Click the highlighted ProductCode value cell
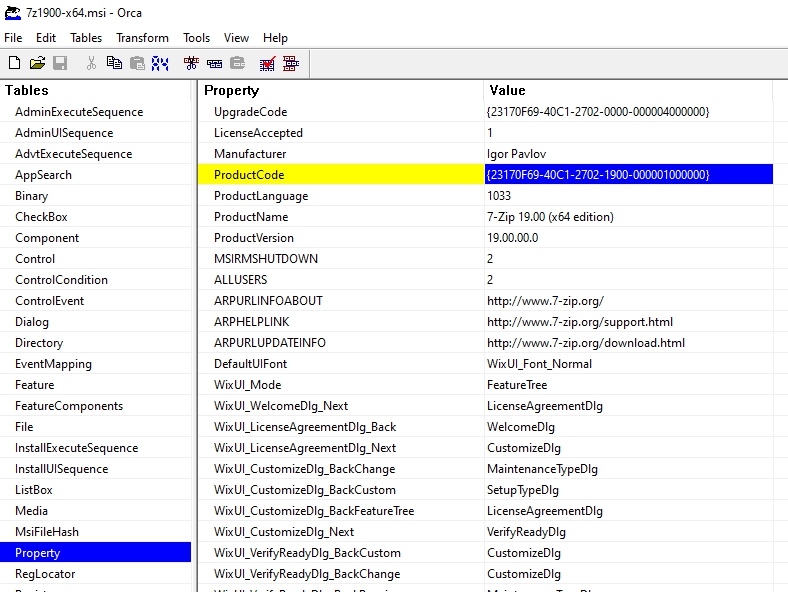This screenshot has height=592, width=788. click(x=598, y=175)
